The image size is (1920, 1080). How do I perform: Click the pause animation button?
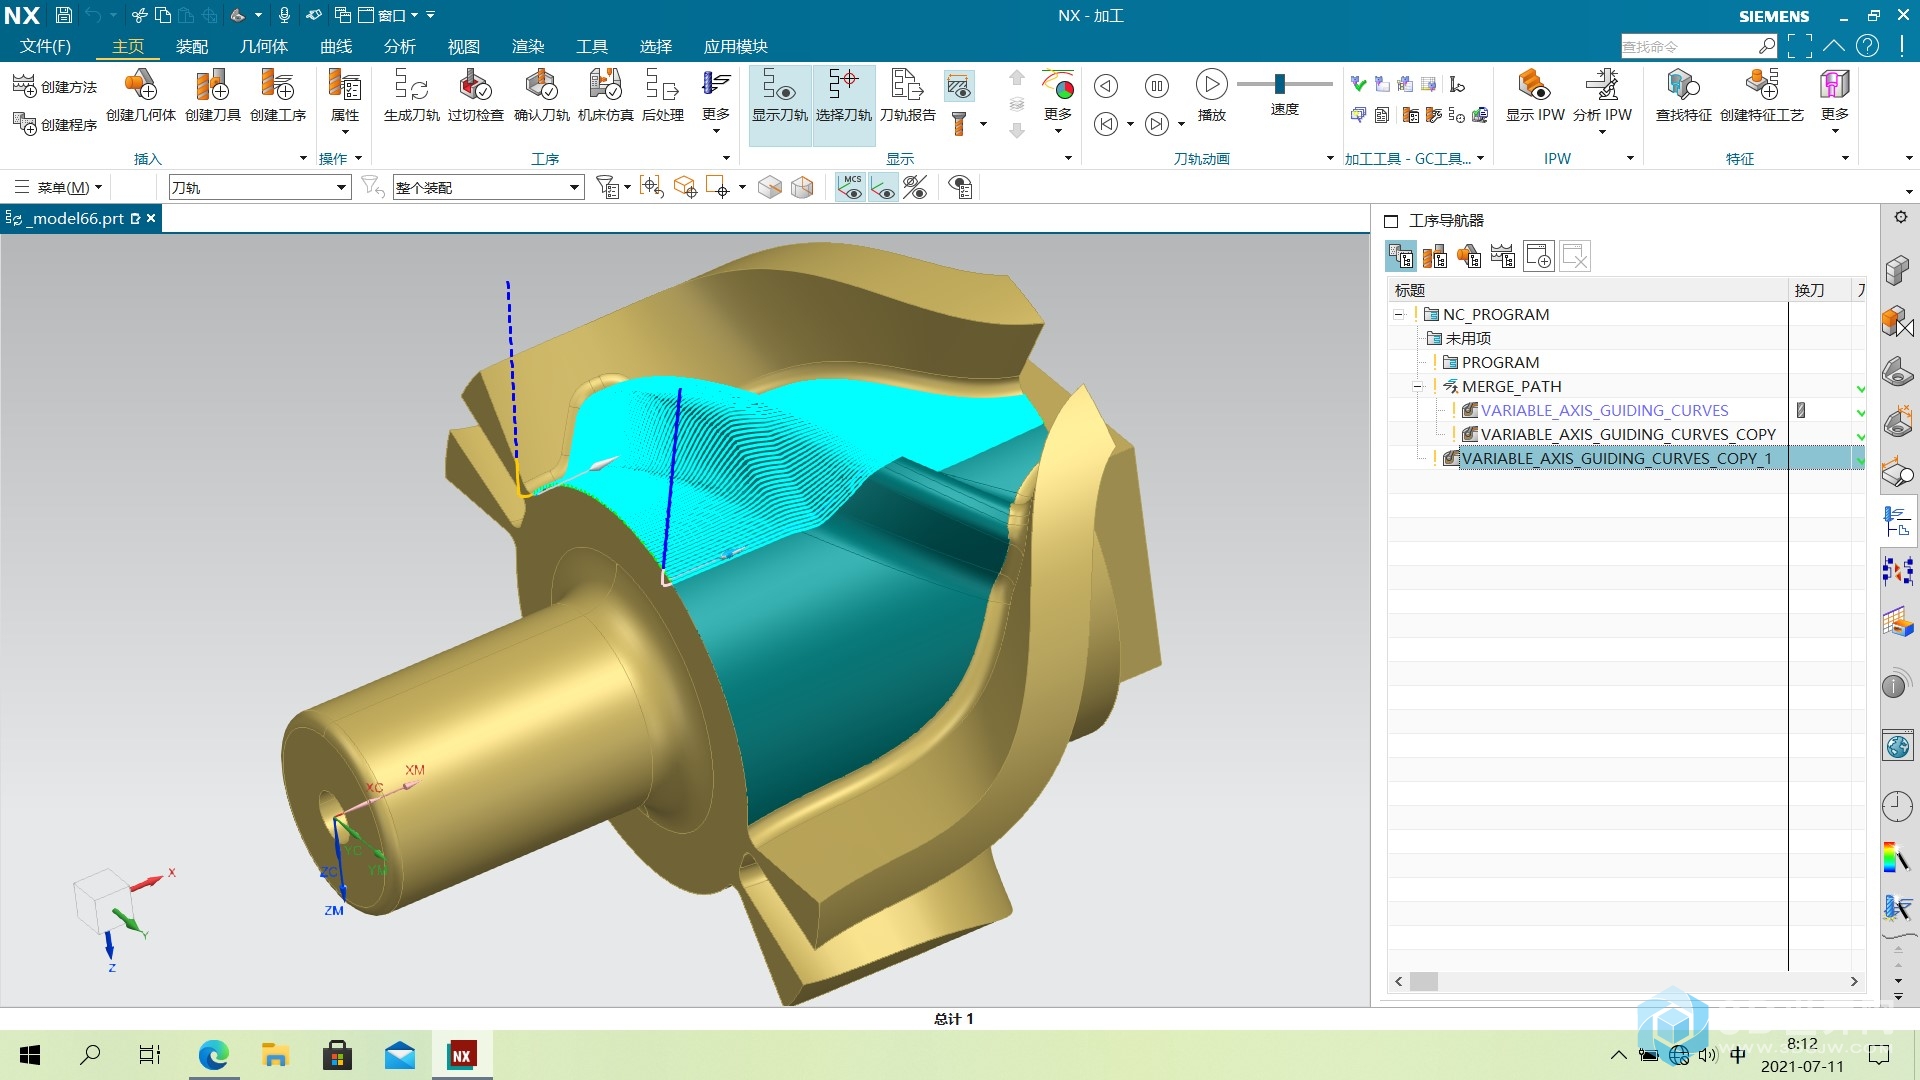[1157, 86]
